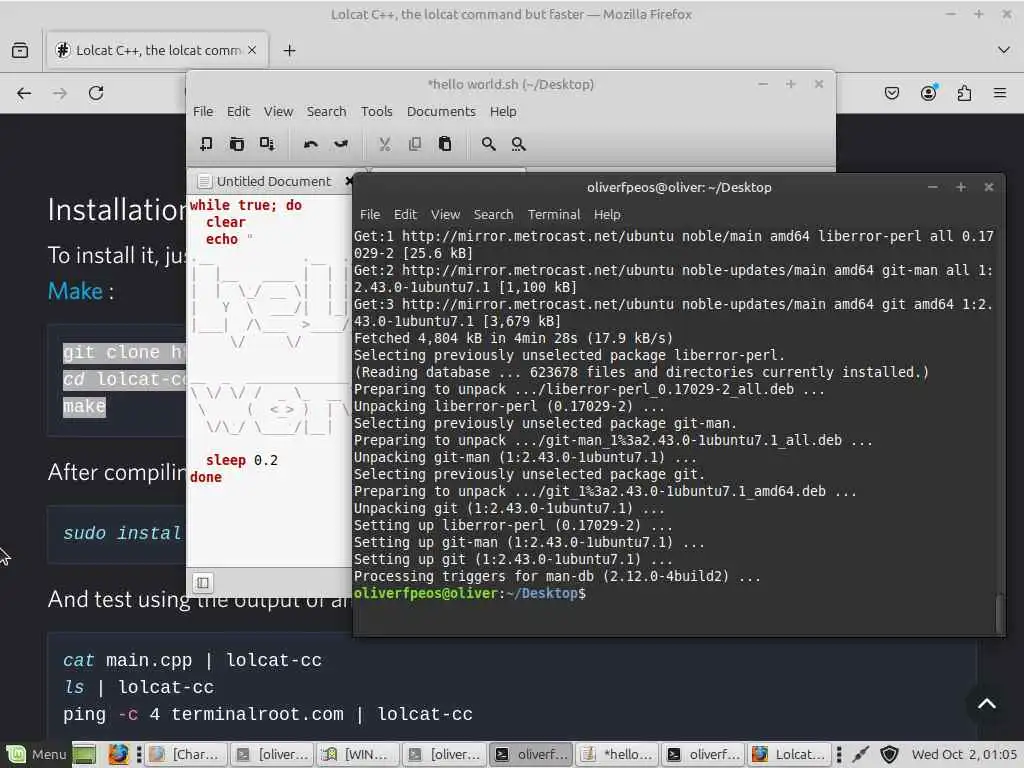Open Firefox recent browsing view icon
Image resolution: width=1024 pixels, height=768 pixels.
point(20,50)
